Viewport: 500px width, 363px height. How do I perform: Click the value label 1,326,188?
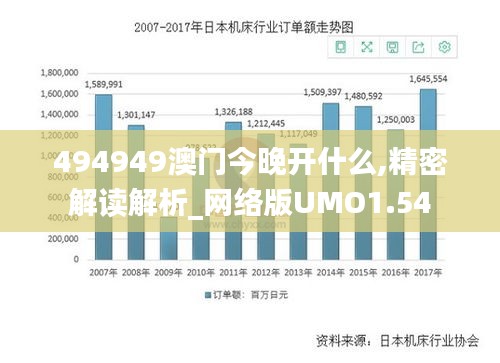click(233, 112)
